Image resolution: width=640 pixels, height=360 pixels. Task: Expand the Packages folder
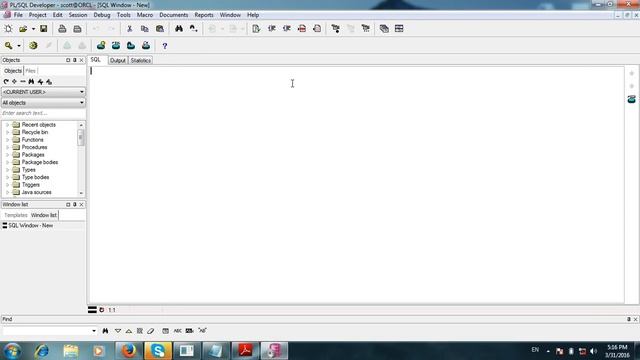pos(7,155)
